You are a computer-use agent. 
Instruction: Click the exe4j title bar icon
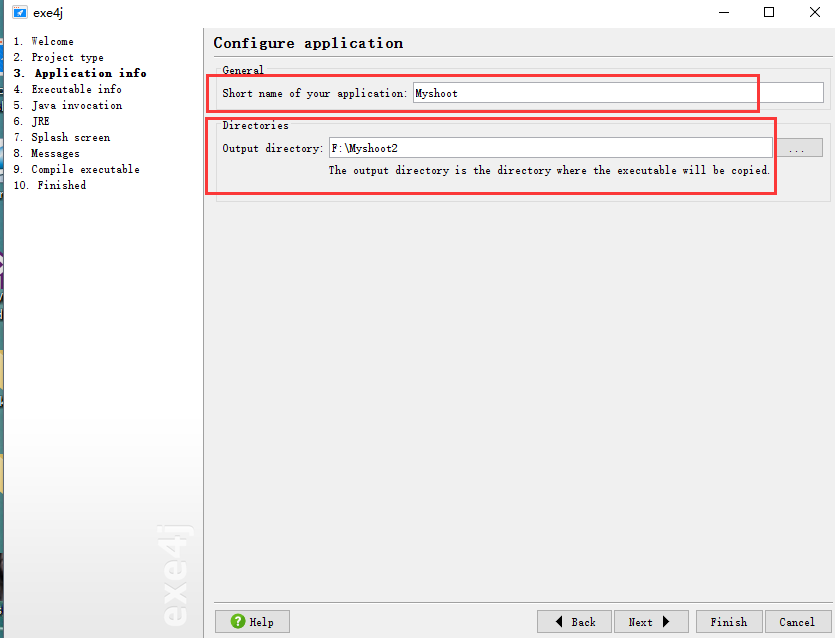click(x=20, y=12)
